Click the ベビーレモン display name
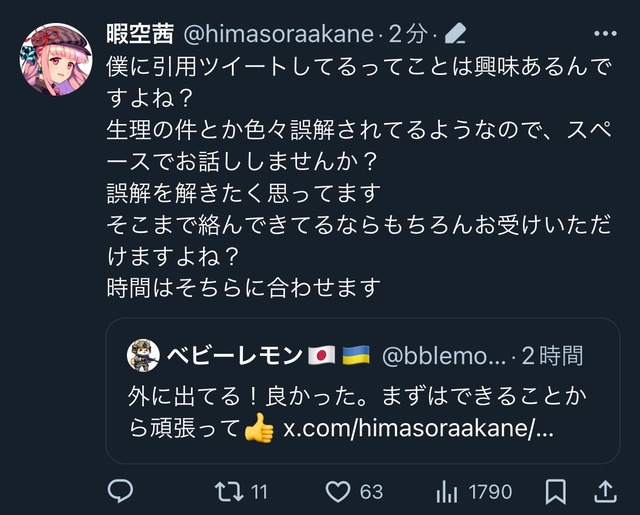 pos(234,355)
